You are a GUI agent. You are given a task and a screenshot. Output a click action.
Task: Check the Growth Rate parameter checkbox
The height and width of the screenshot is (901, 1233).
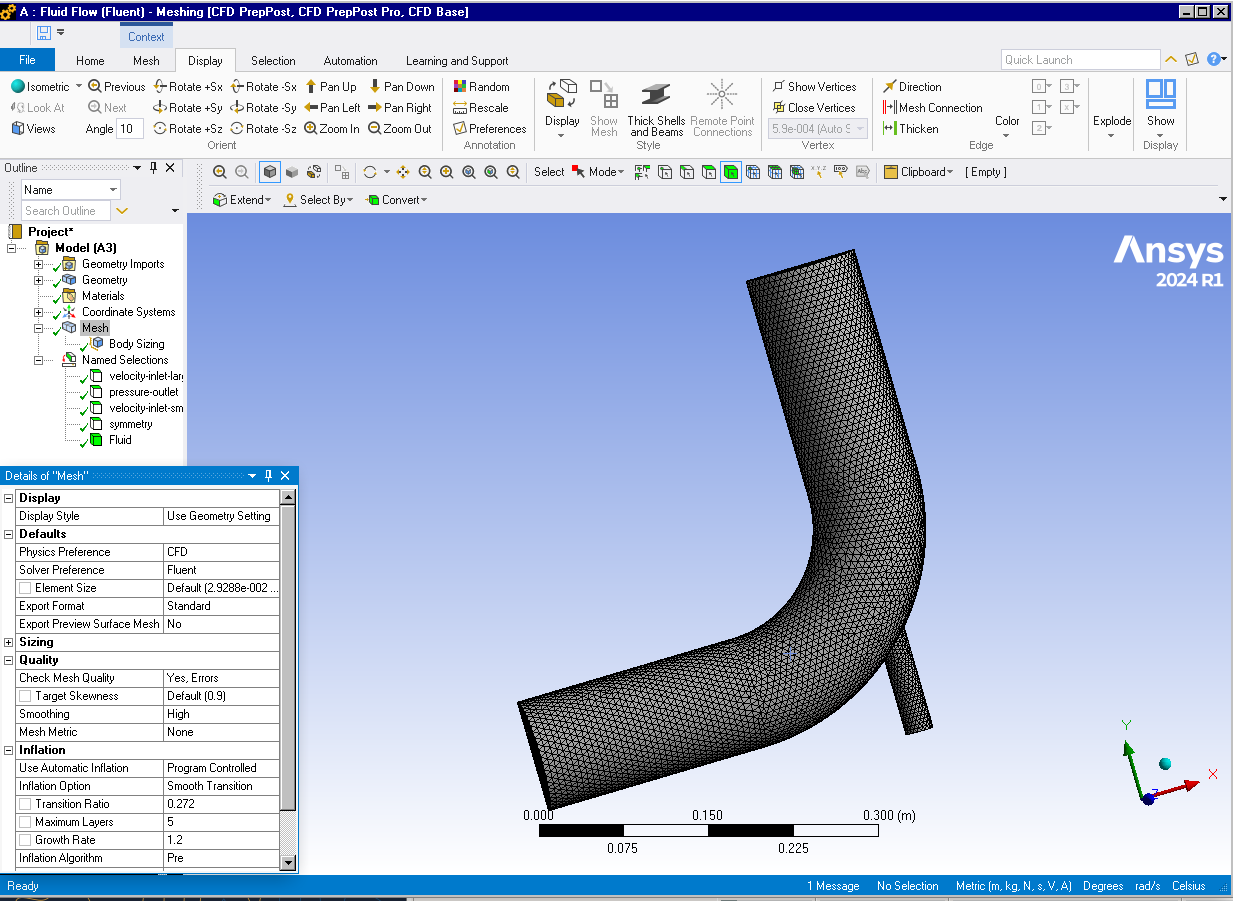25,840
